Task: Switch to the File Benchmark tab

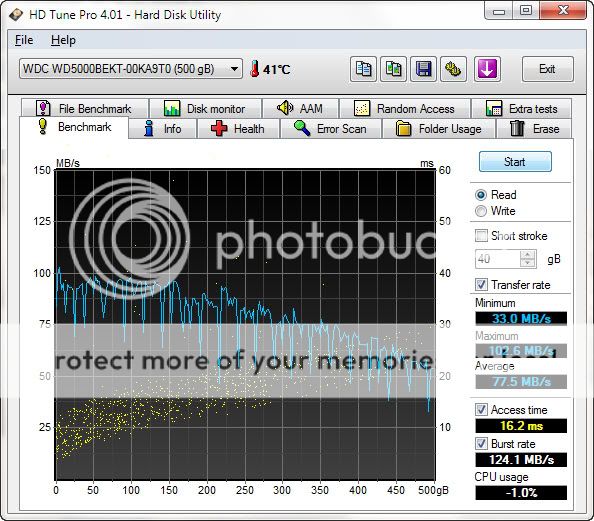Action: tap(84, 109)
